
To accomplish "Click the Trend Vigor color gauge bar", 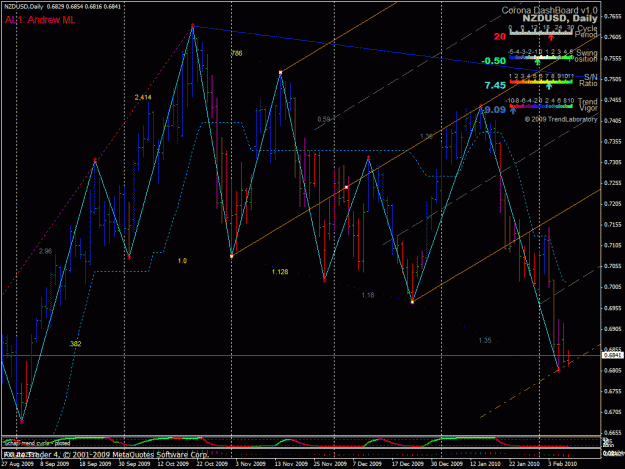I will [541, 106].
